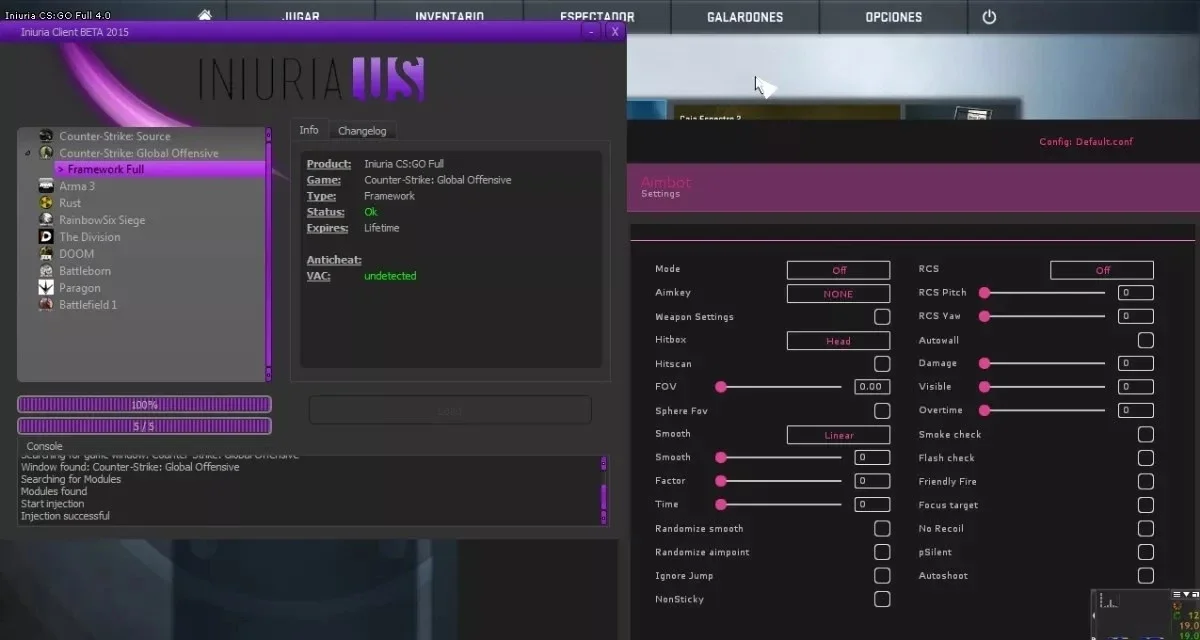
Task: Click the RCS Yaw slider handle
Action: [984, 316]
